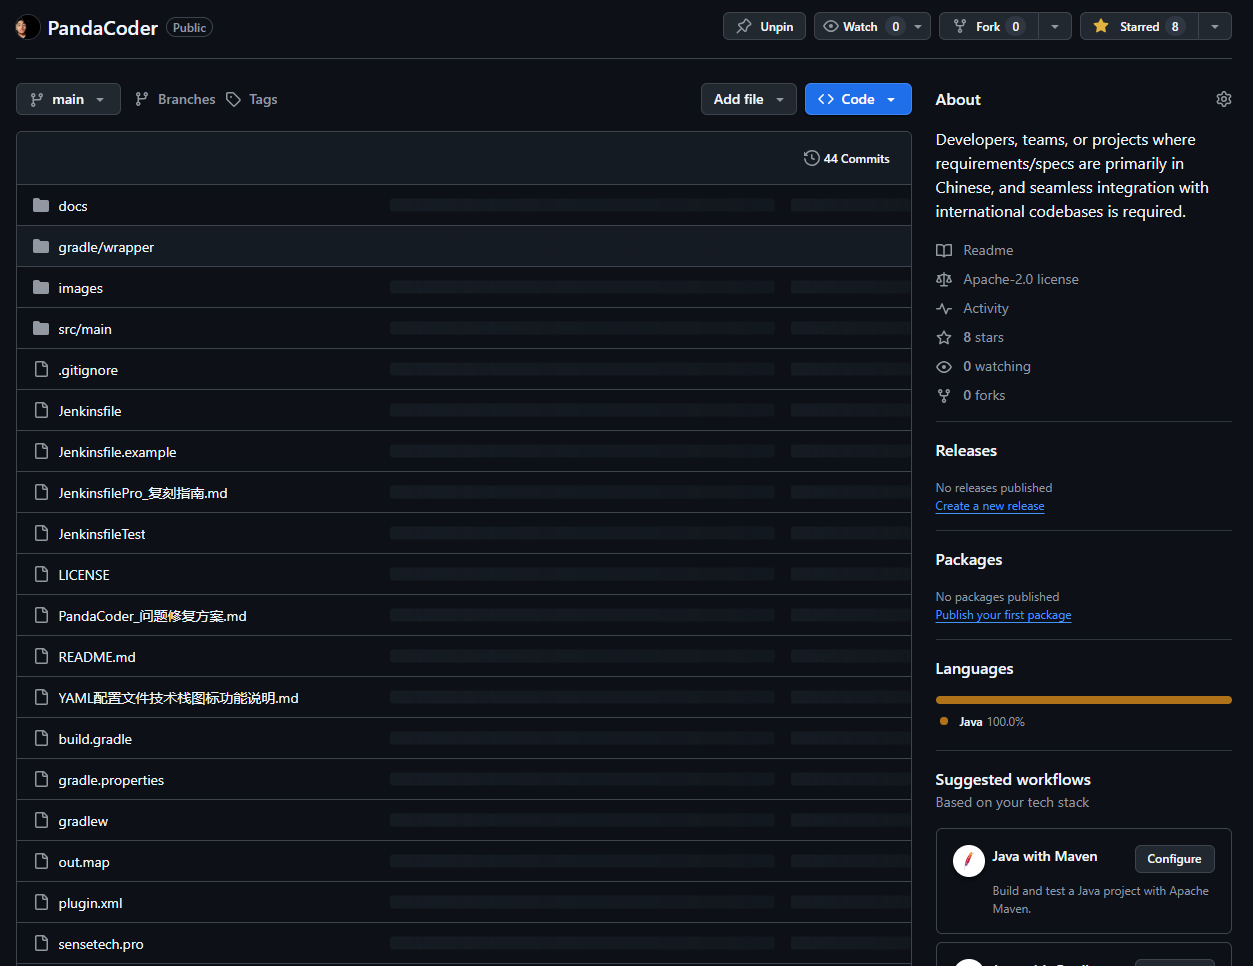This screenshot has height=966, width=1253.
Task: Open the 0 forks link
Action: pyautogui.click(x=984, y=395)
